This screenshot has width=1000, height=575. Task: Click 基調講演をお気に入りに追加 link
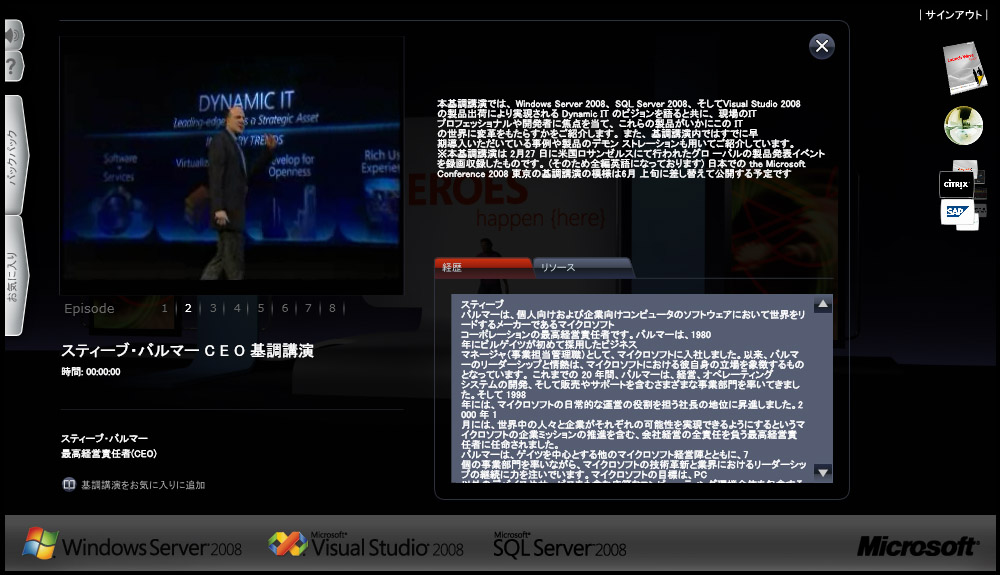tap(143, 485)
